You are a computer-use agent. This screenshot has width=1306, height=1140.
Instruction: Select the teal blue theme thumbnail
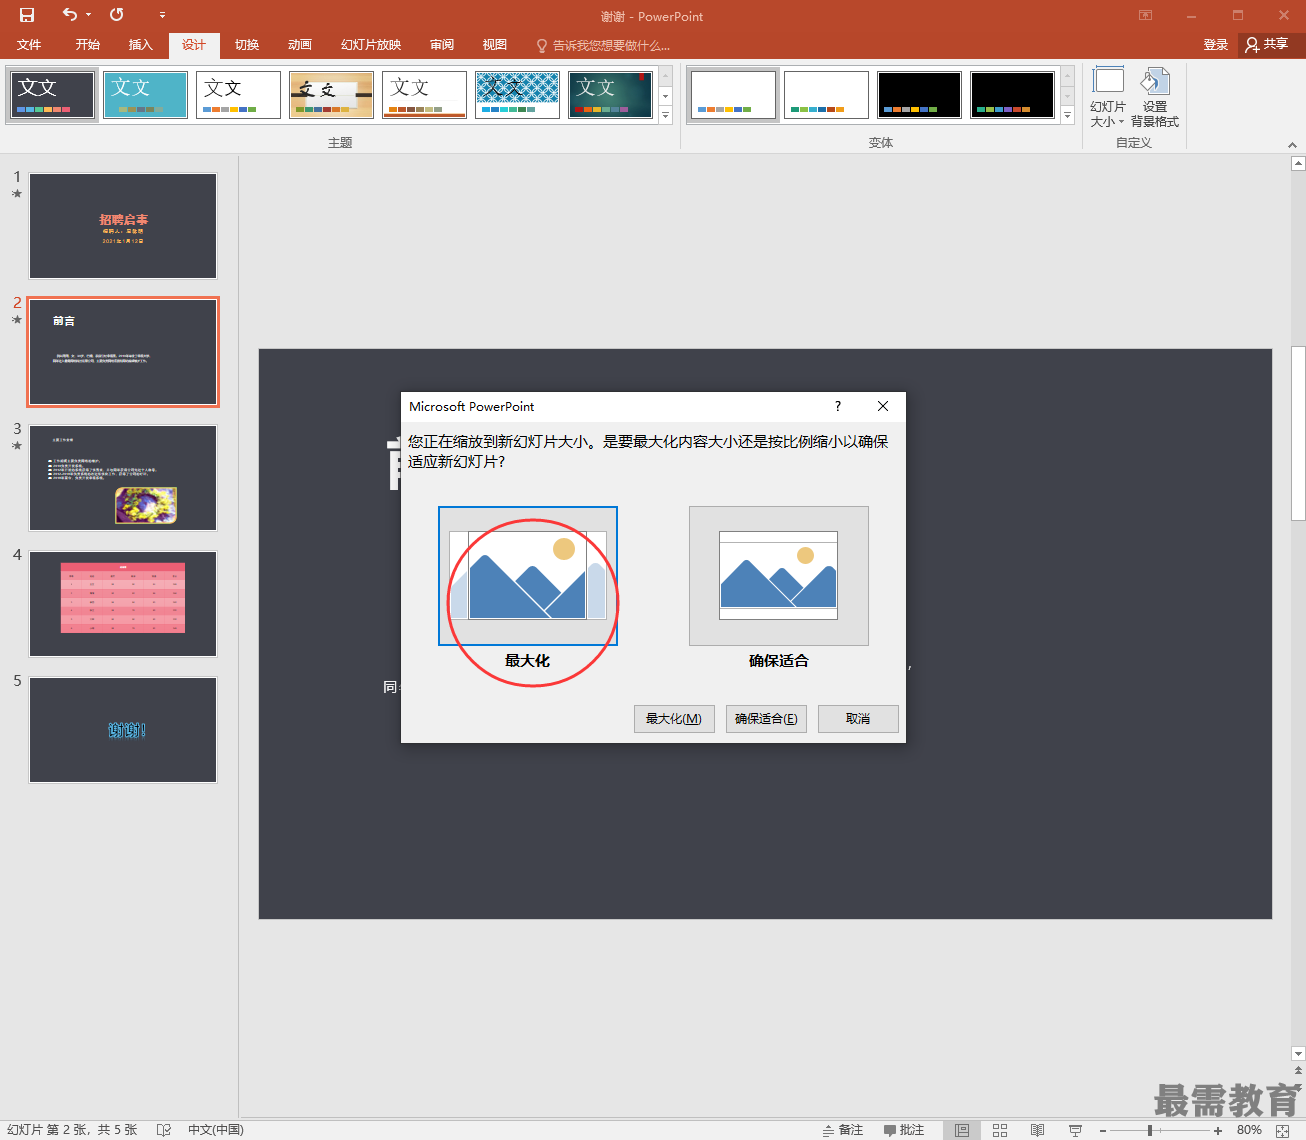(146, 95)
